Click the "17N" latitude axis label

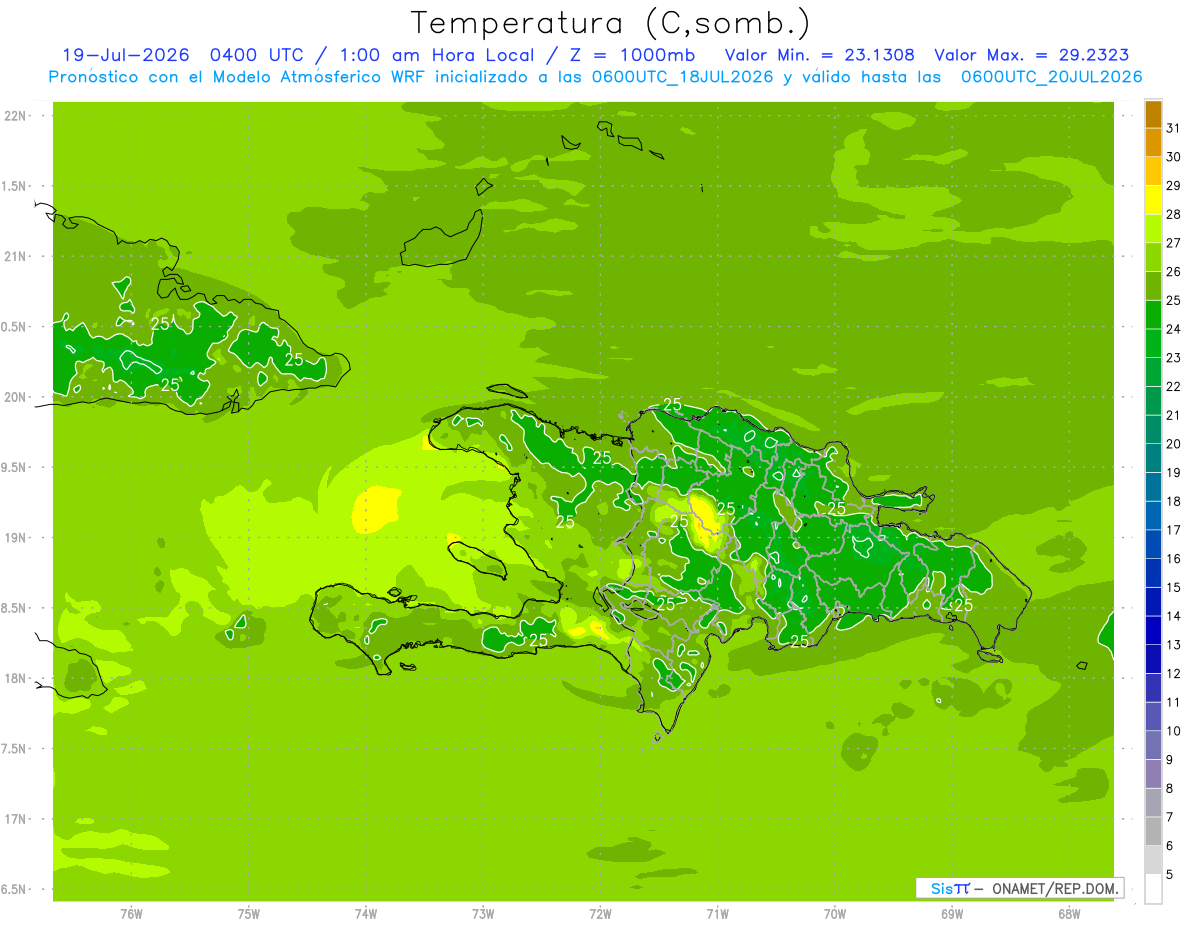pos(15,819)
